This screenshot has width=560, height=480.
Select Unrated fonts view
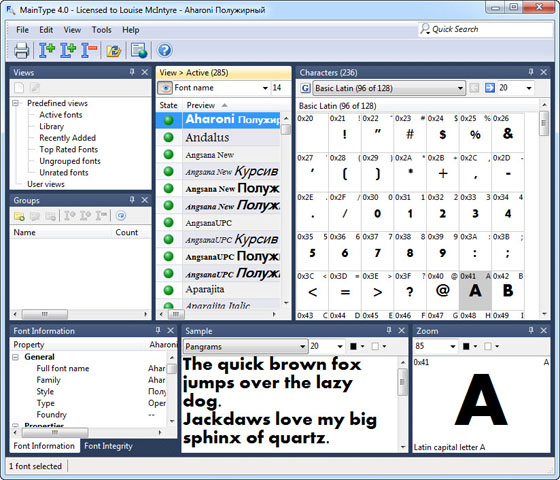64,172
